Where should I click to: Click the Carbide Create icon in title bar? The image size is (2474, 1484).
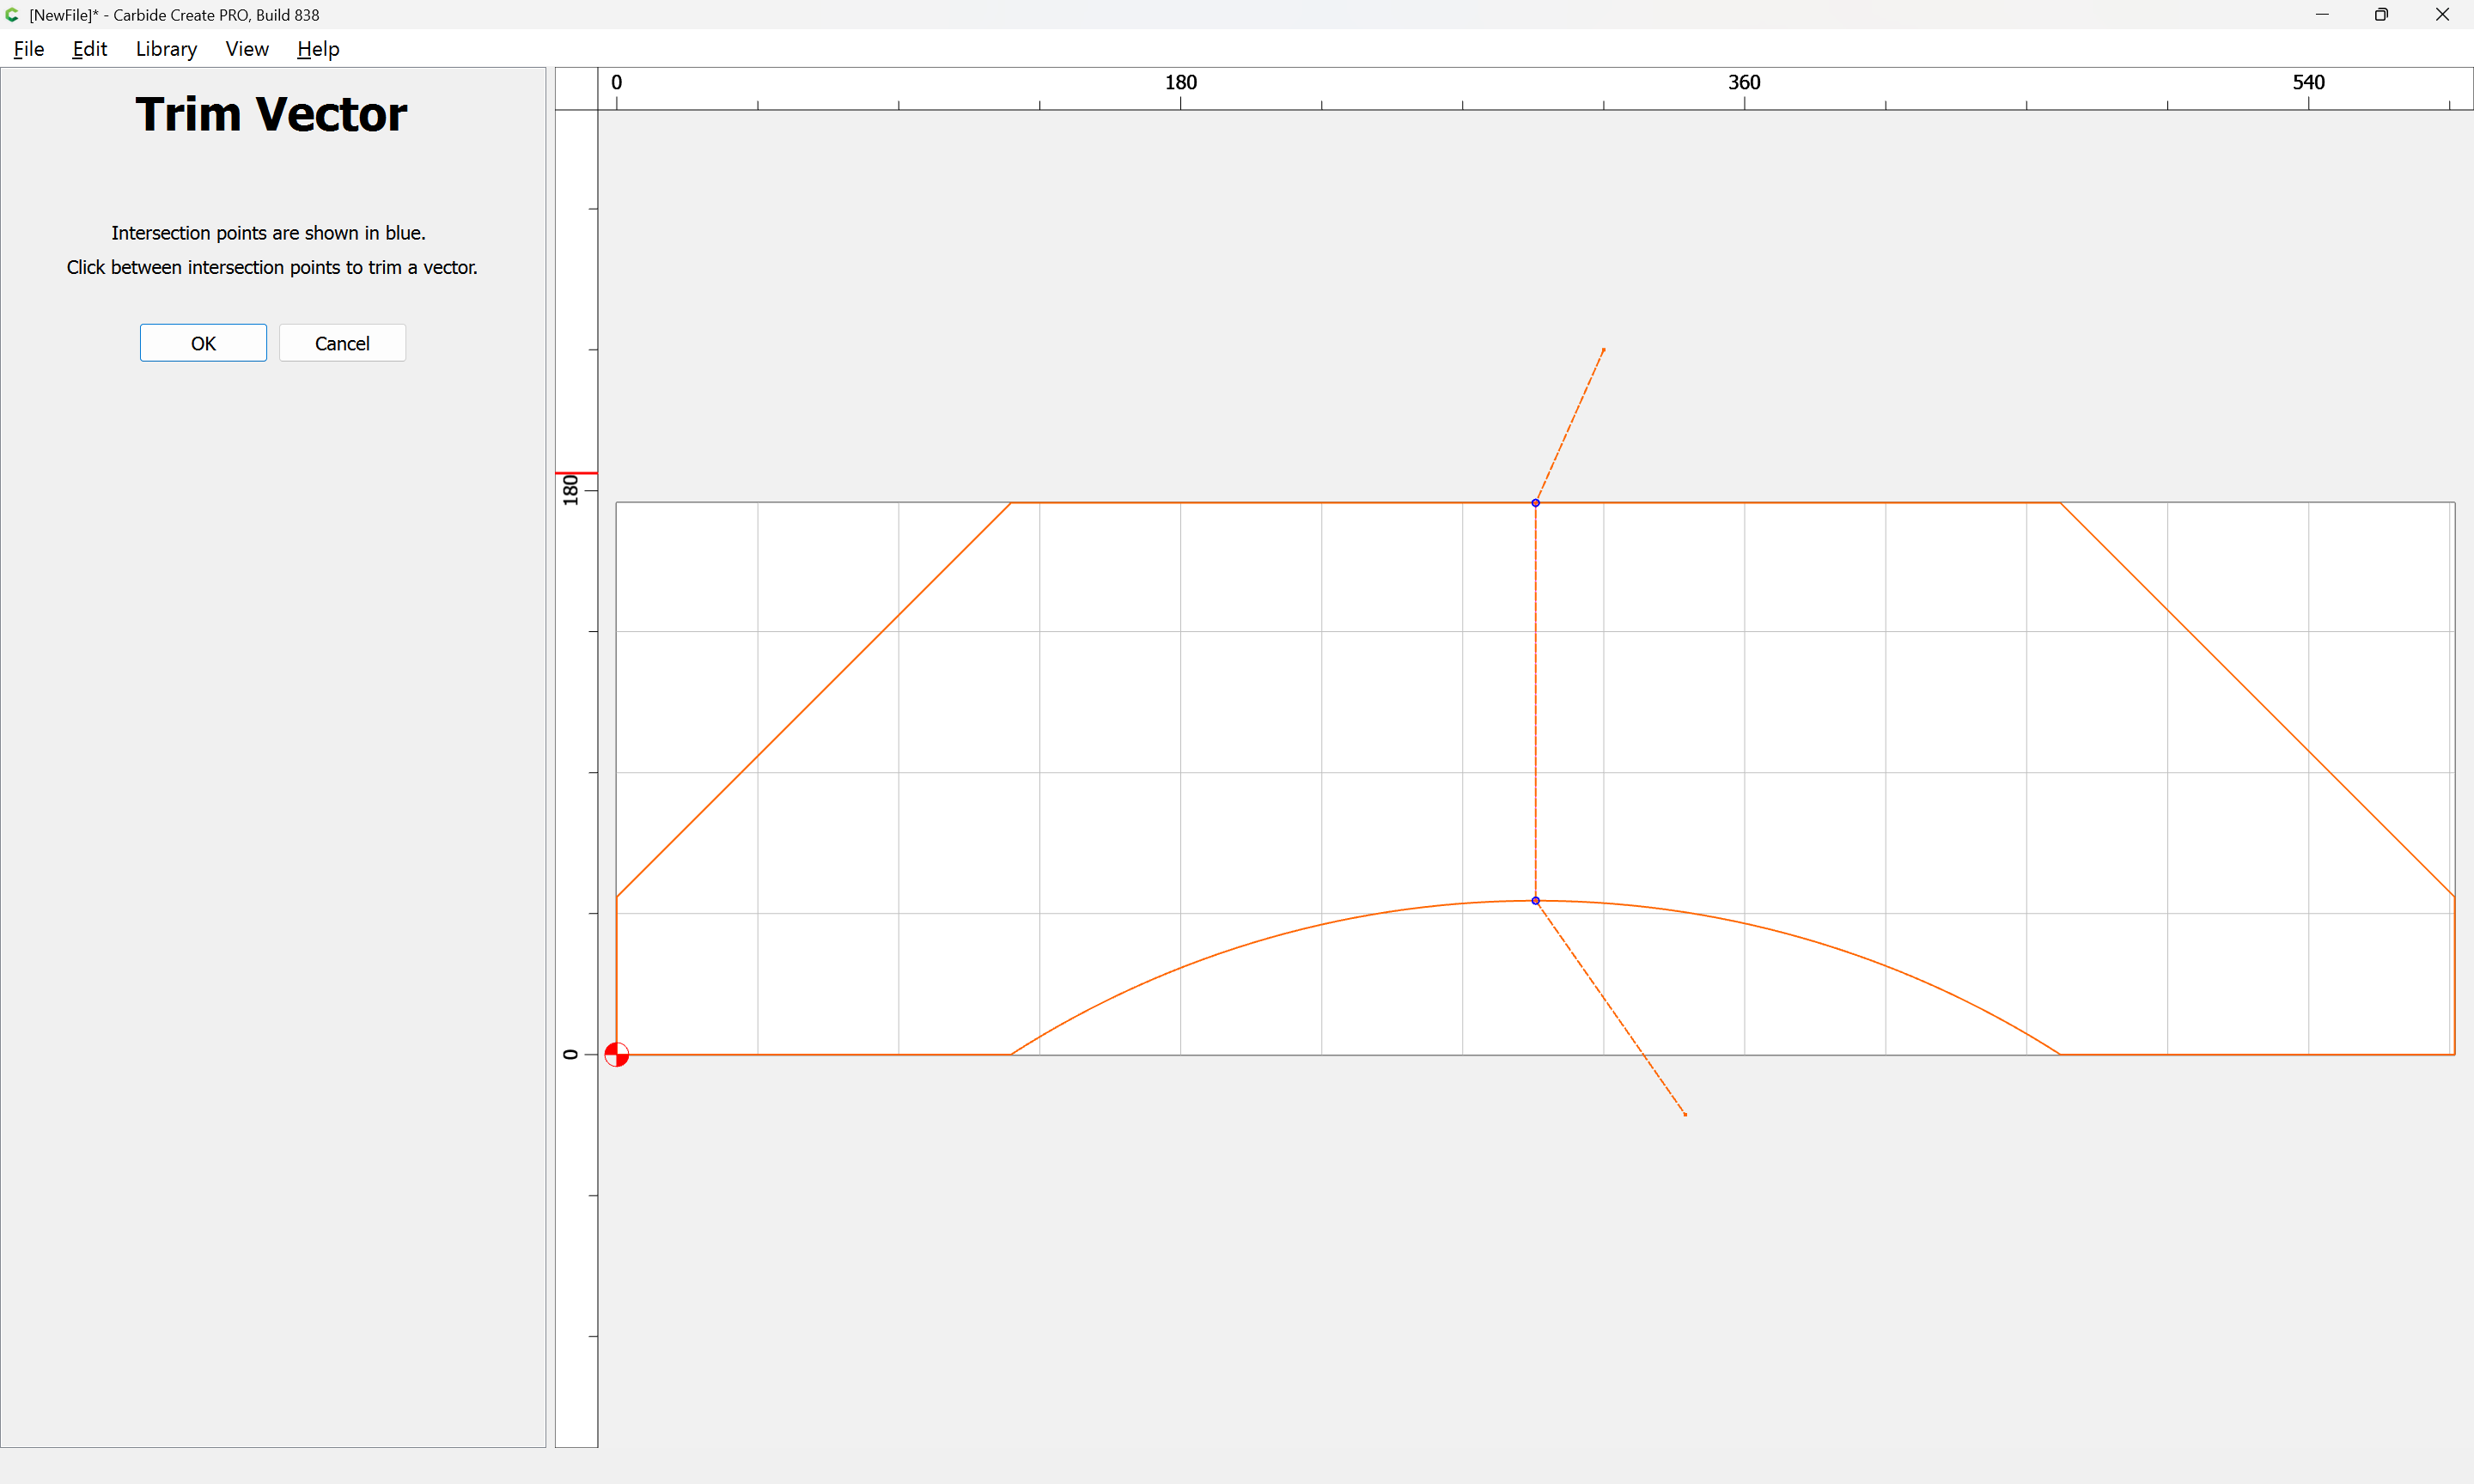tap(12, 15)
